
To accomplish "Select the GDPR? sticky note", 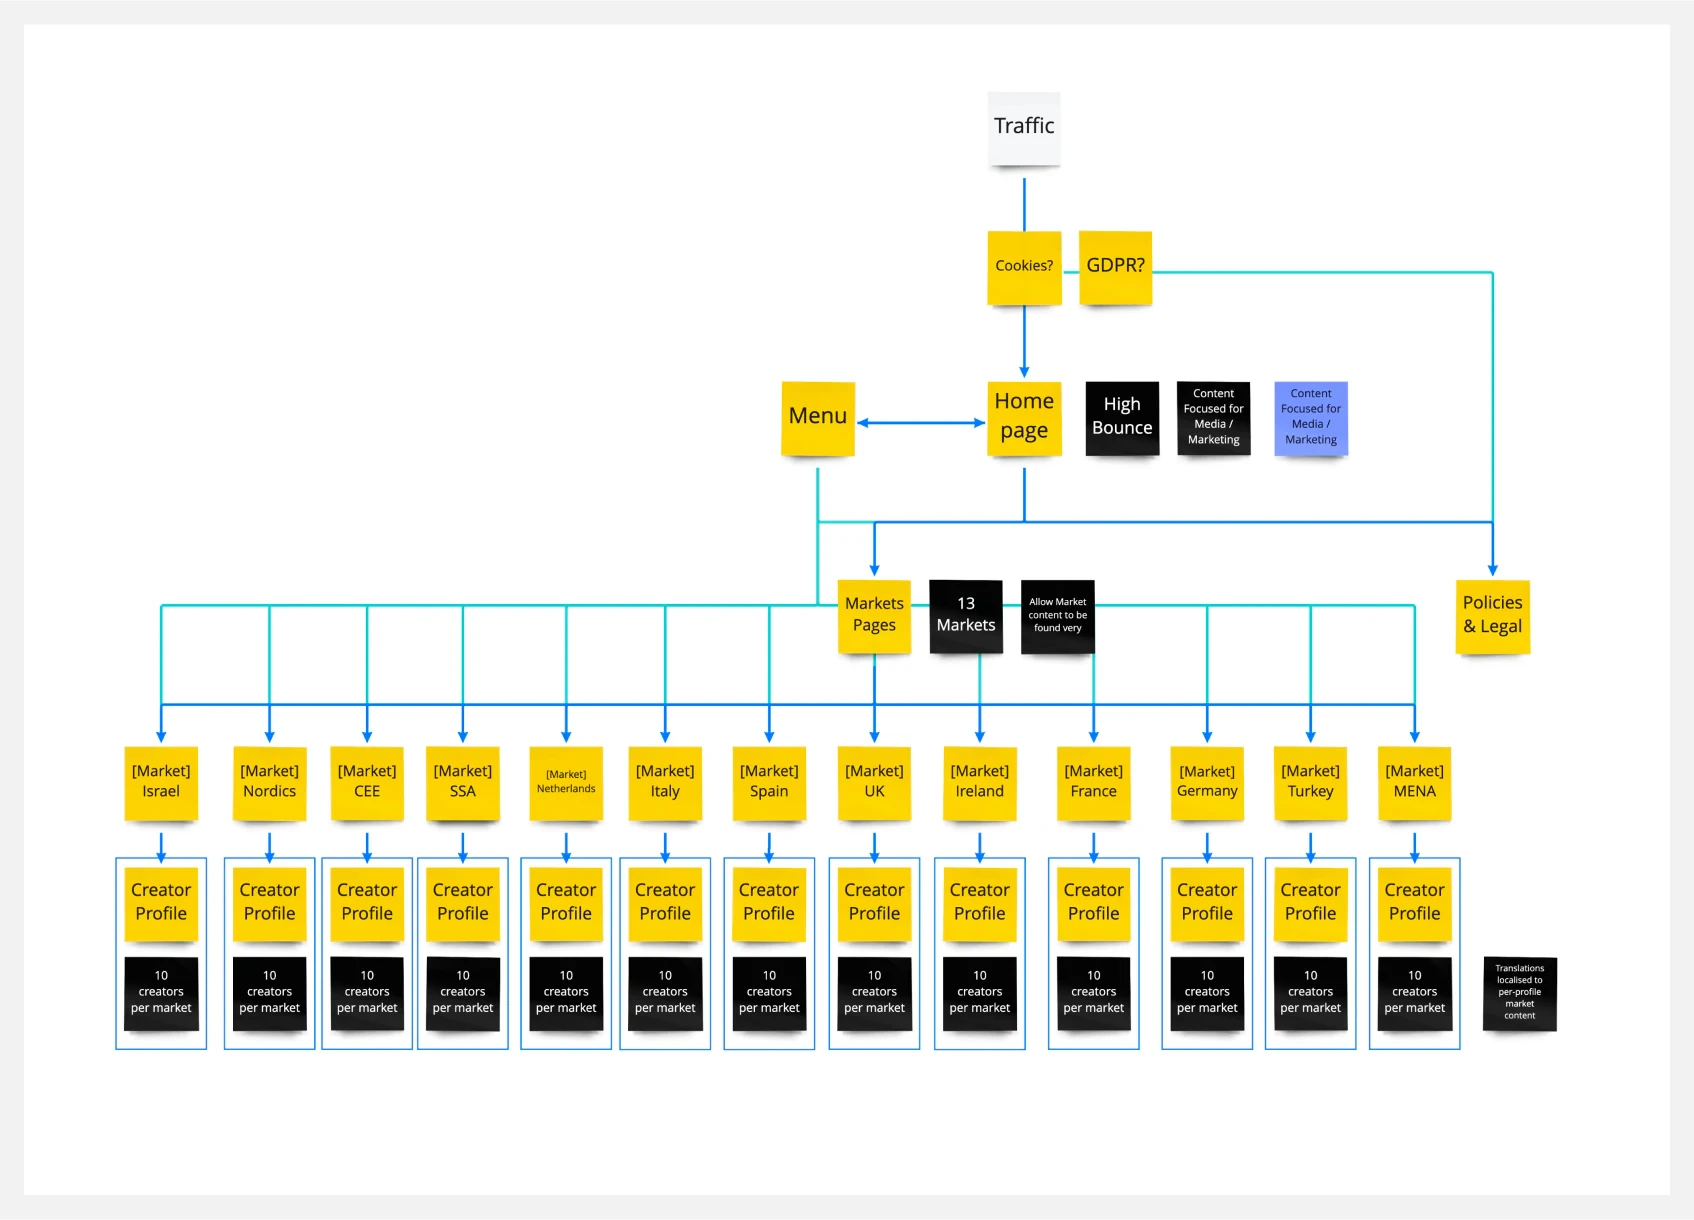I will coord(1116,268).
